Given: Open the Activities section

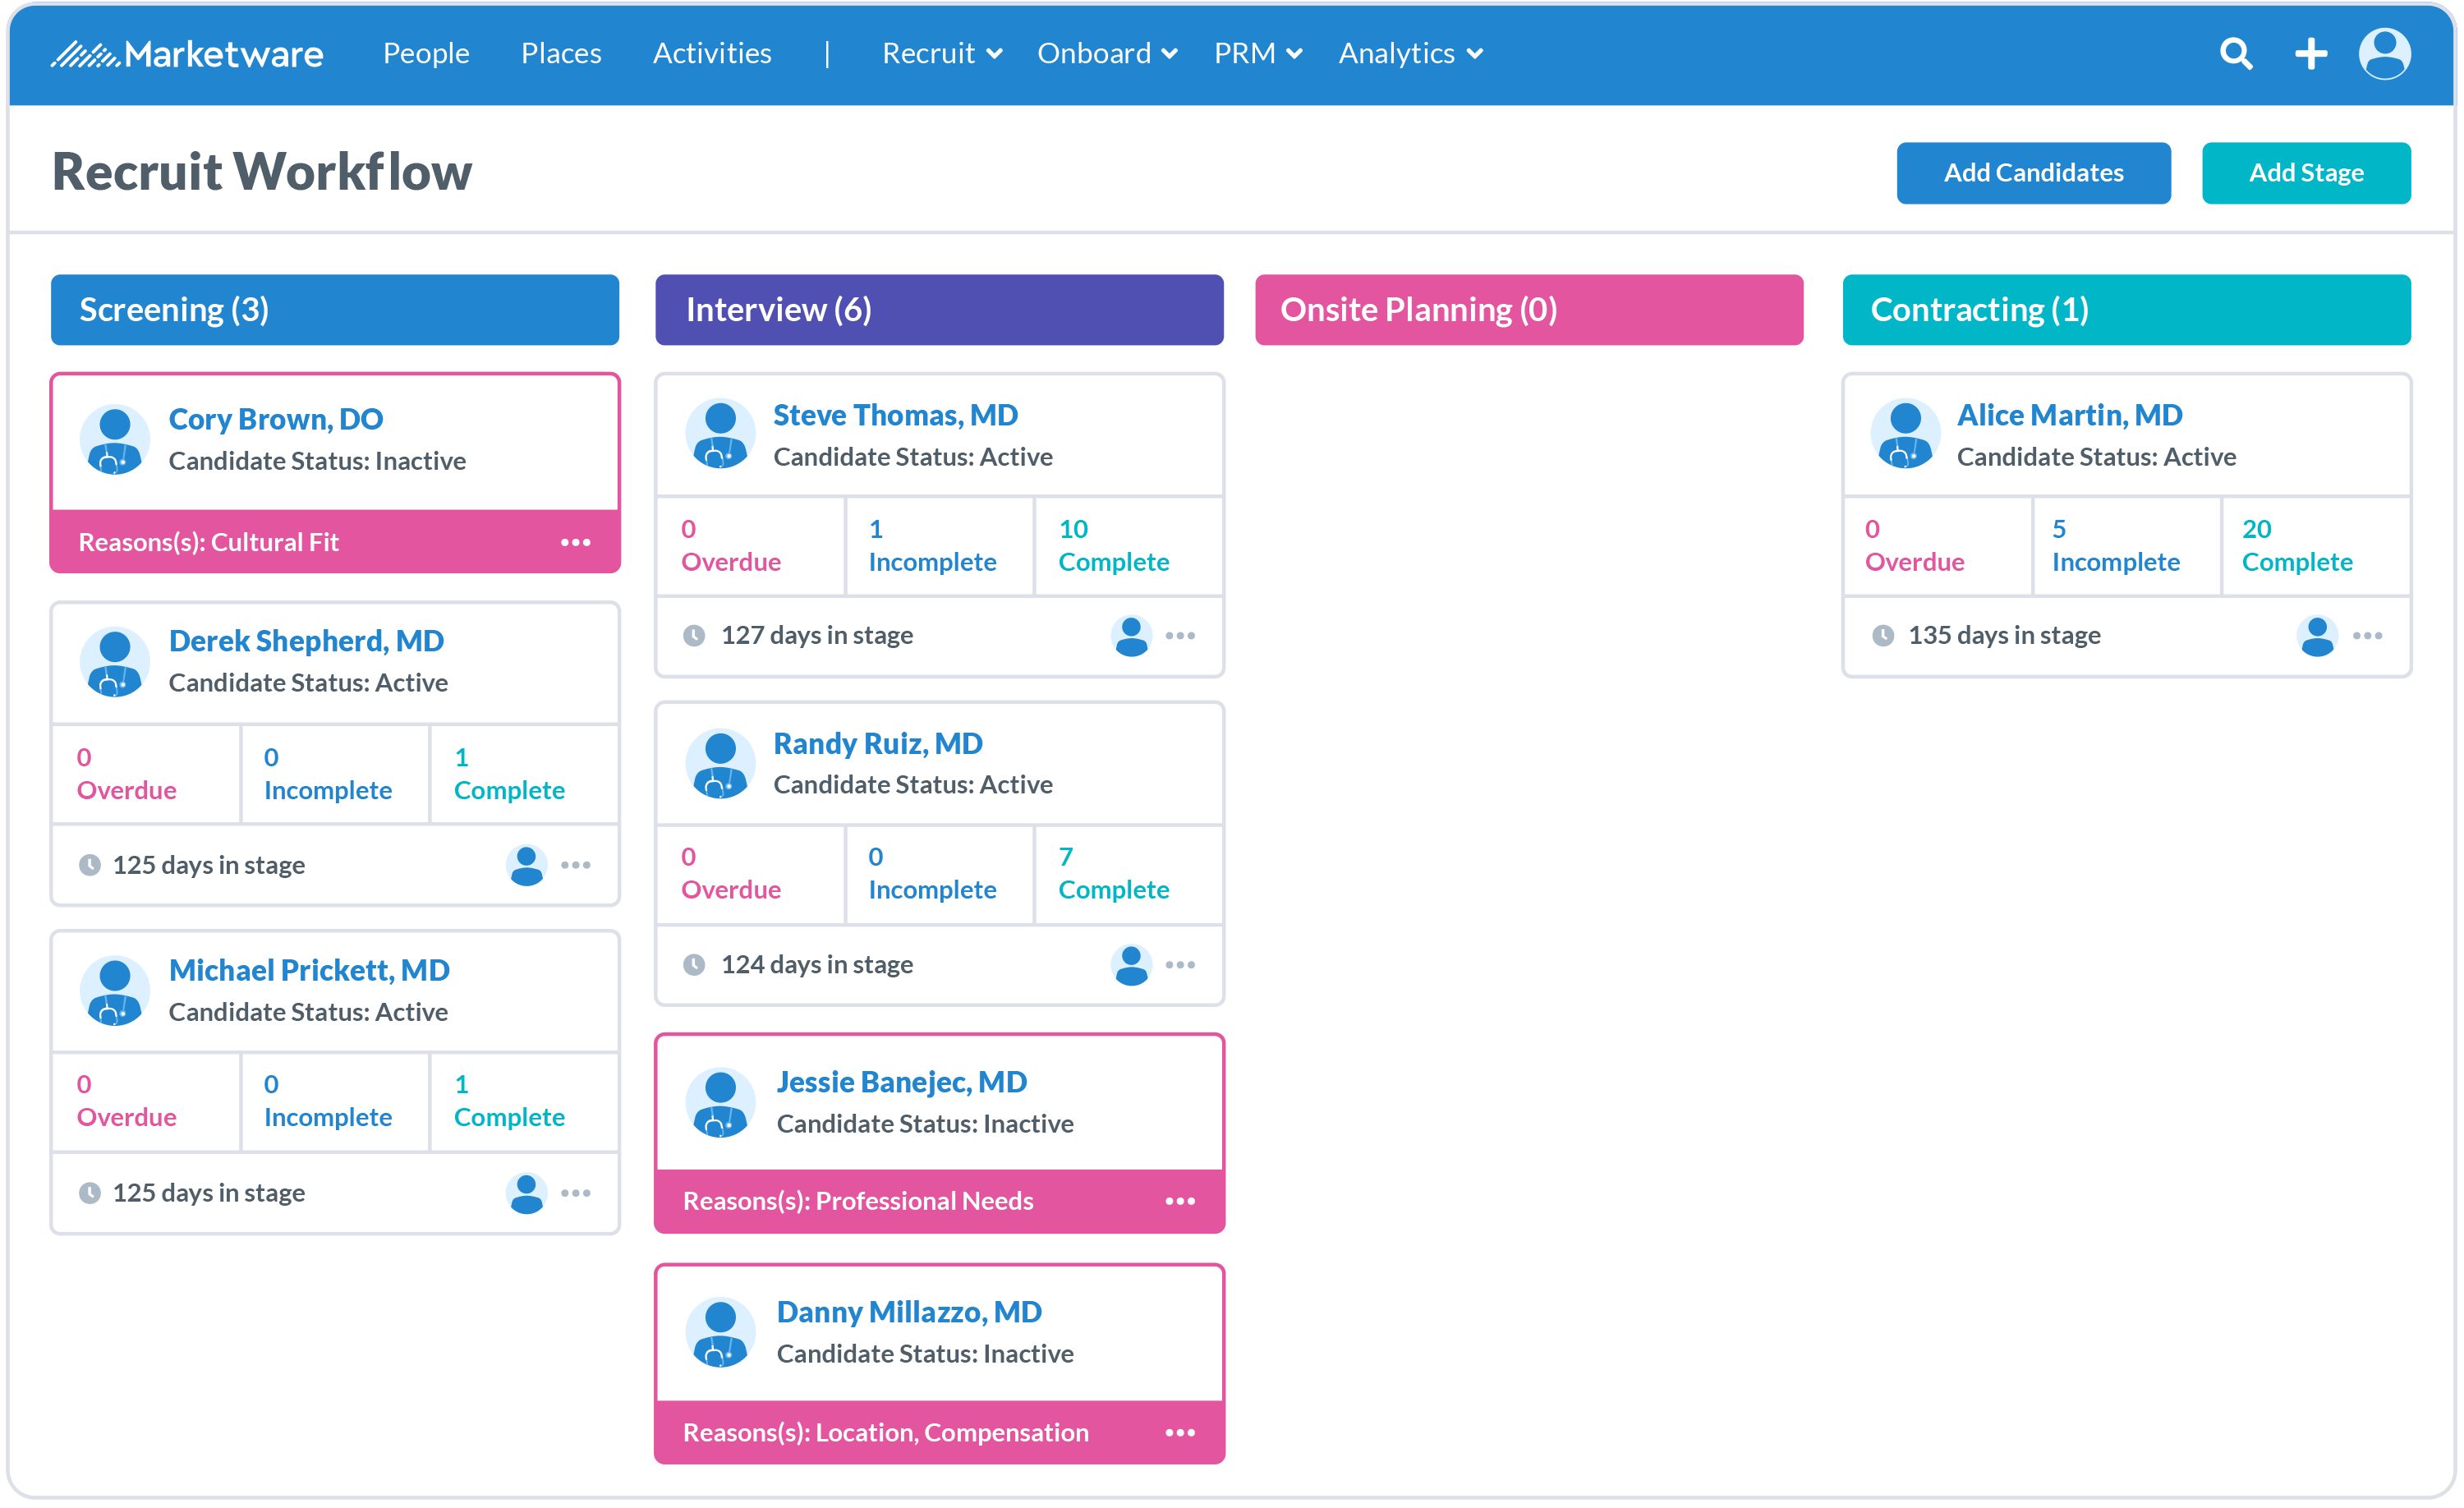Looking at the screenshot, I should coord(712,54).
